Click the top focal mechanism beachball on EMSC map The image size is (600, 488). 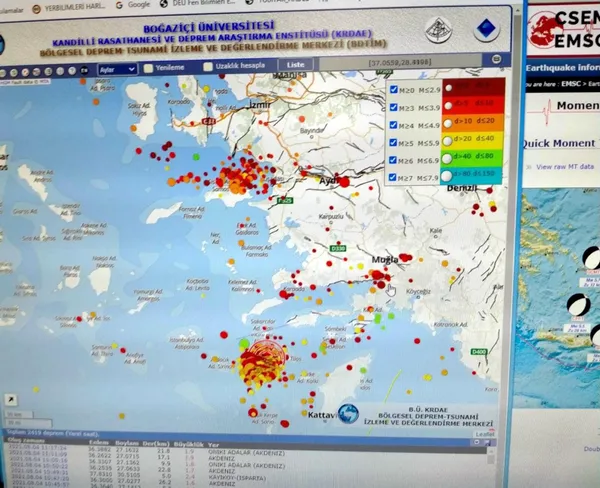(591, 258)
